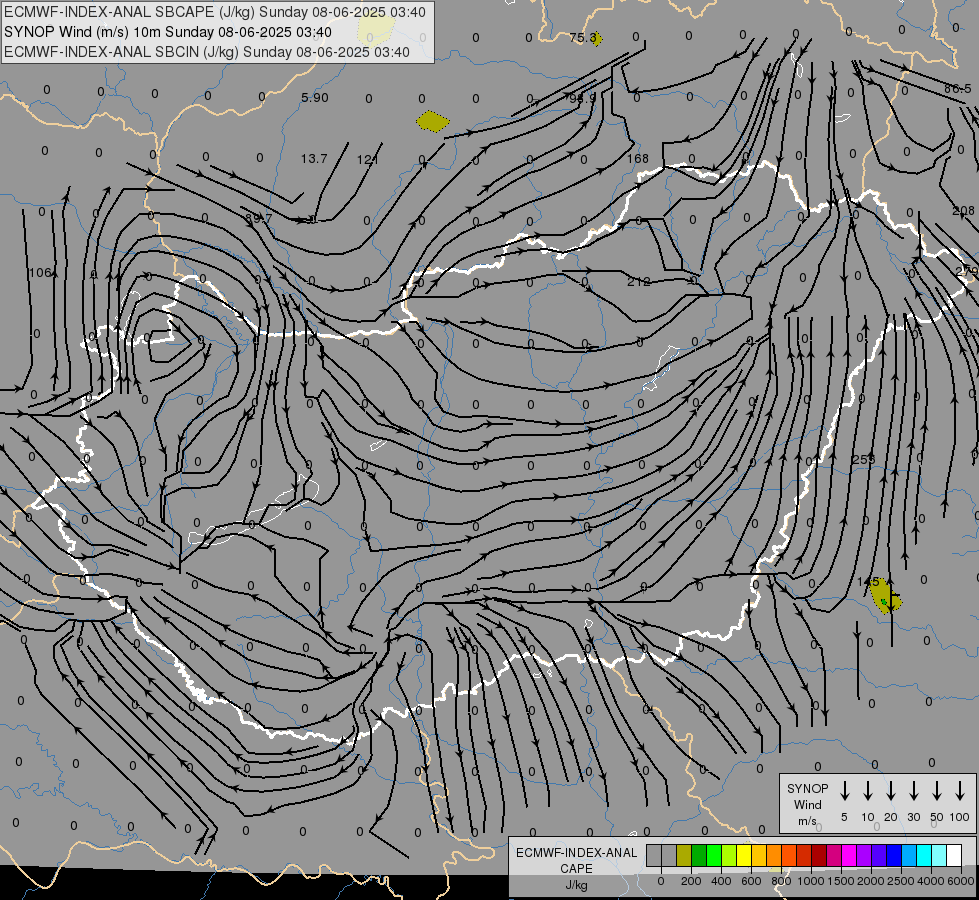979x900 pixels.
Task: Click the small olive patch beside 75.3
Action: [597, 39]
